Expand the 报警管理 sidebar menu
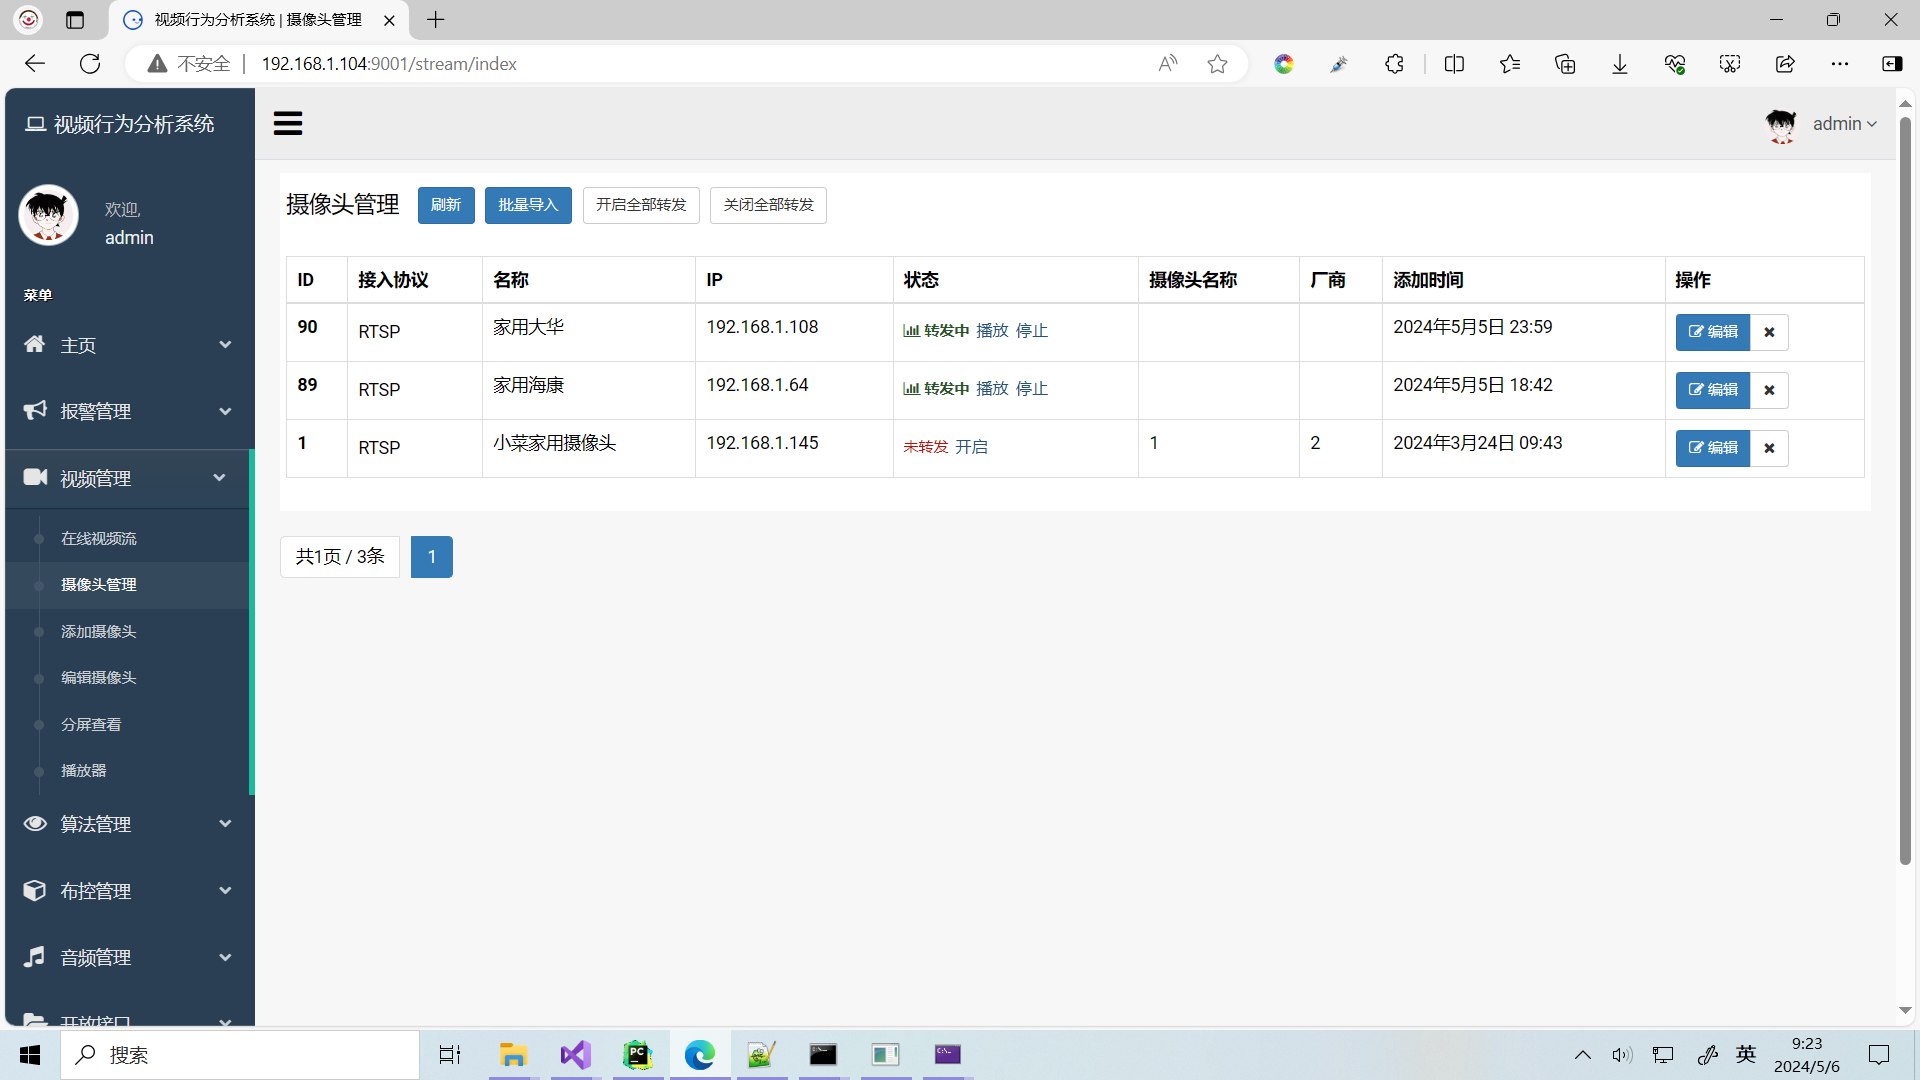Screen dimensions: 1920x1080 (x=128, y=411)
